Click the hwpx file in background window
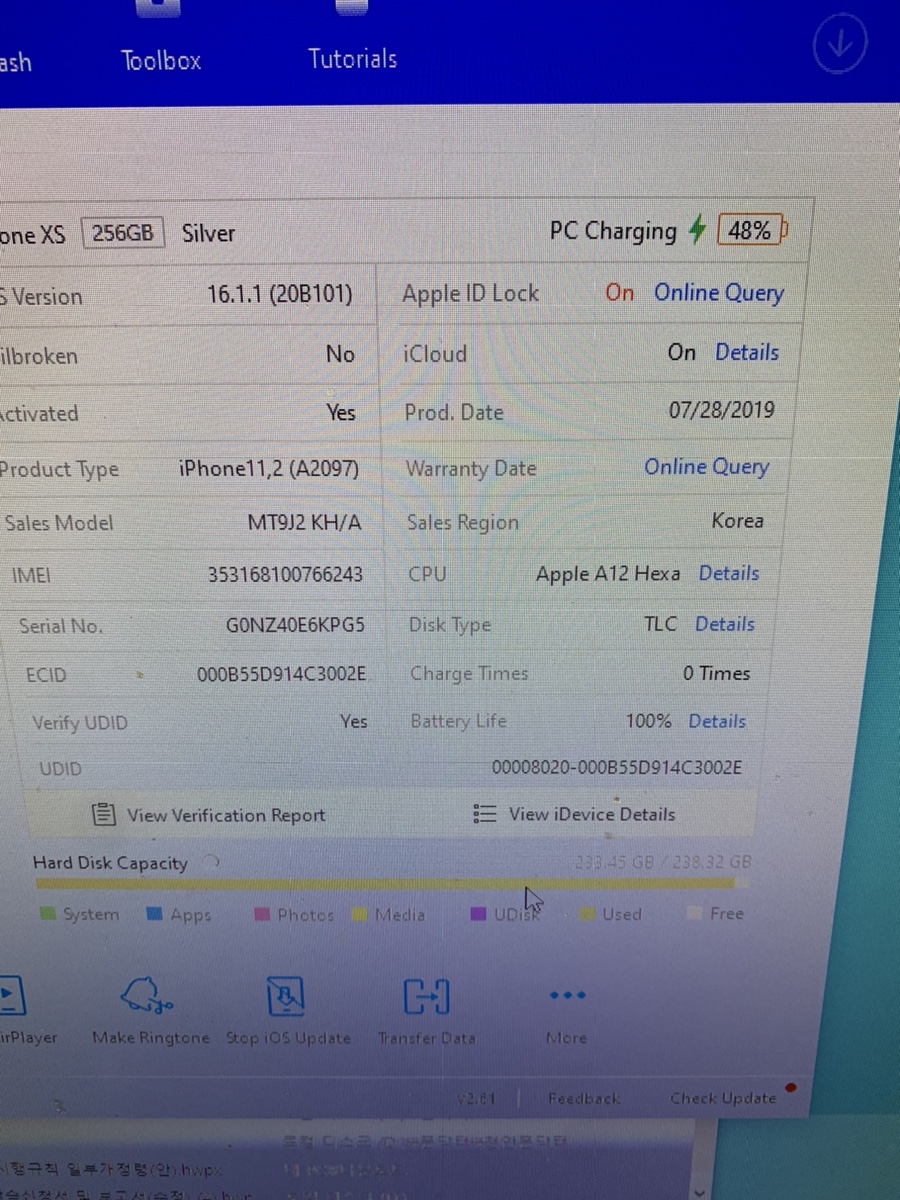Viewport: 900px width, 1200px height. (112, 1169)
